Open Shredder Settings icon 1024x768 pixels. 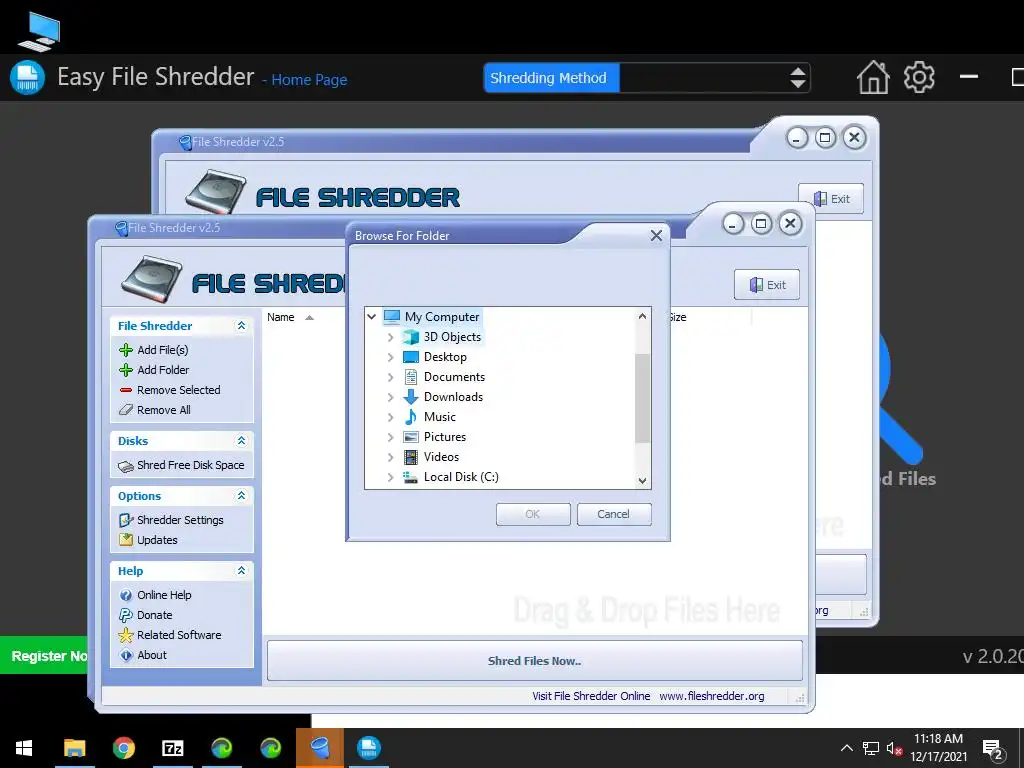(x=126, y=520)
